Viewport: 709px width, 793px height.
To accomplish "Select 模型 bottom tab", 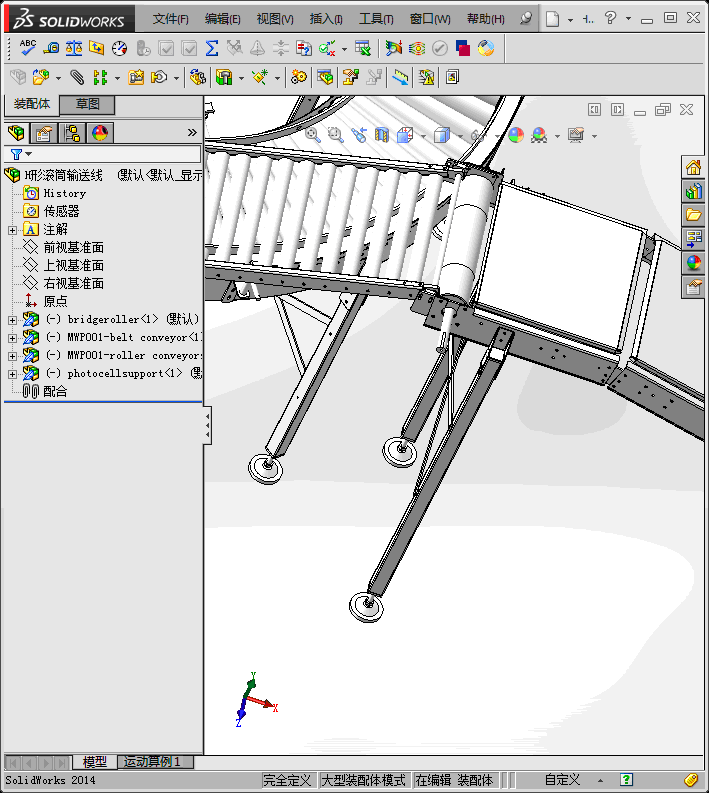I will pos(94,762).
